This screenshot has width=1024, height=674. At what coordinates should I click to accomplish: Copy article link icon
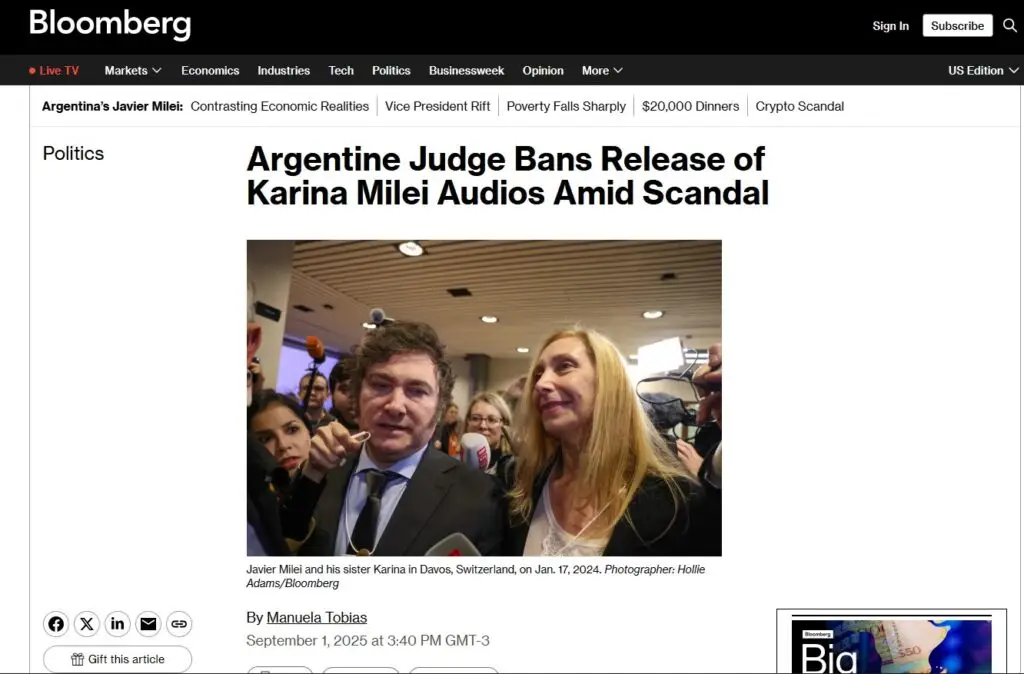[x=179, y=624]
